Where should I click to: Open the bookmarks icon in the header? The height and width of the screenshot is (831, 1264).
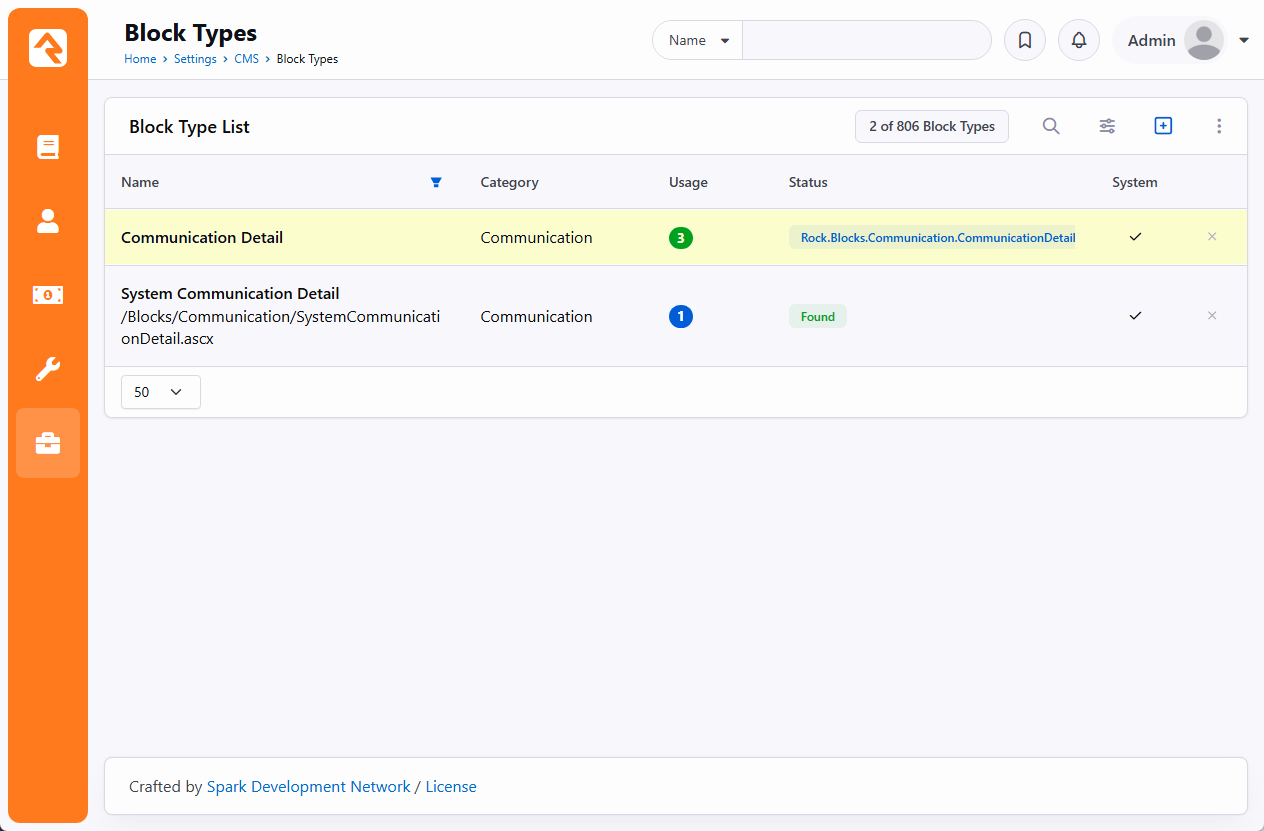pyautogui.click(x=1024, y=40)
